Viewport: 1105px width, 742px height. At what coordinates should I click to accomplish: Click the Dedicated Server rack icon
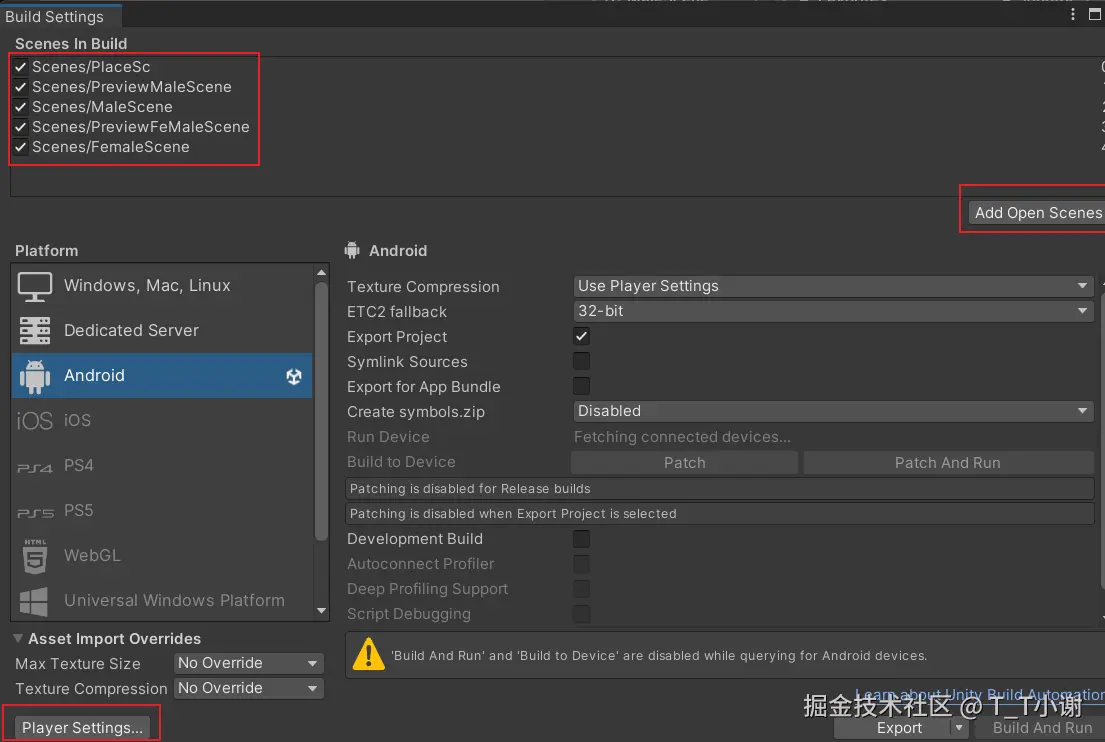35,330
